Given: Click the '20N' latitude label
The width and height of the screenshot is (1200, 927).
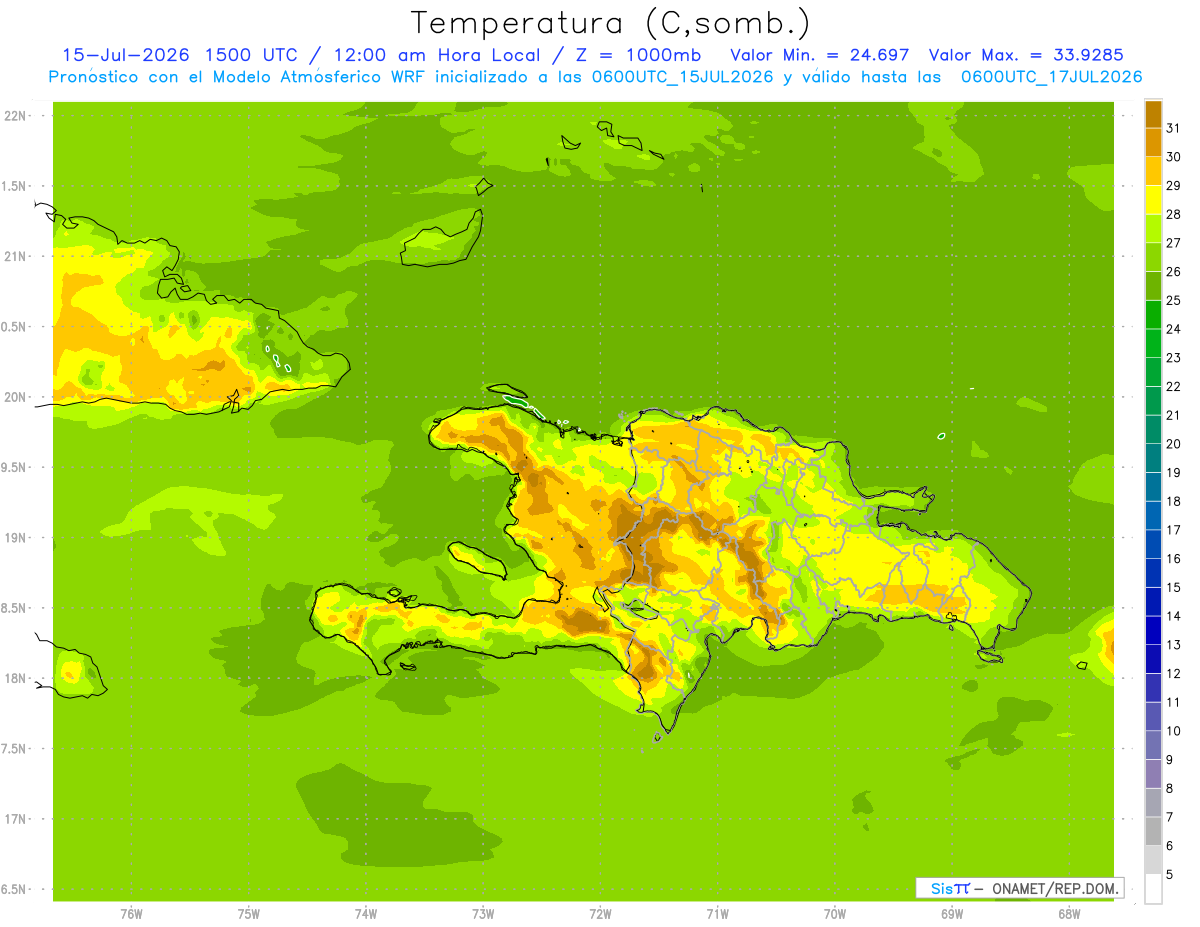Looking at the screenshot, I should click(16, 397).
